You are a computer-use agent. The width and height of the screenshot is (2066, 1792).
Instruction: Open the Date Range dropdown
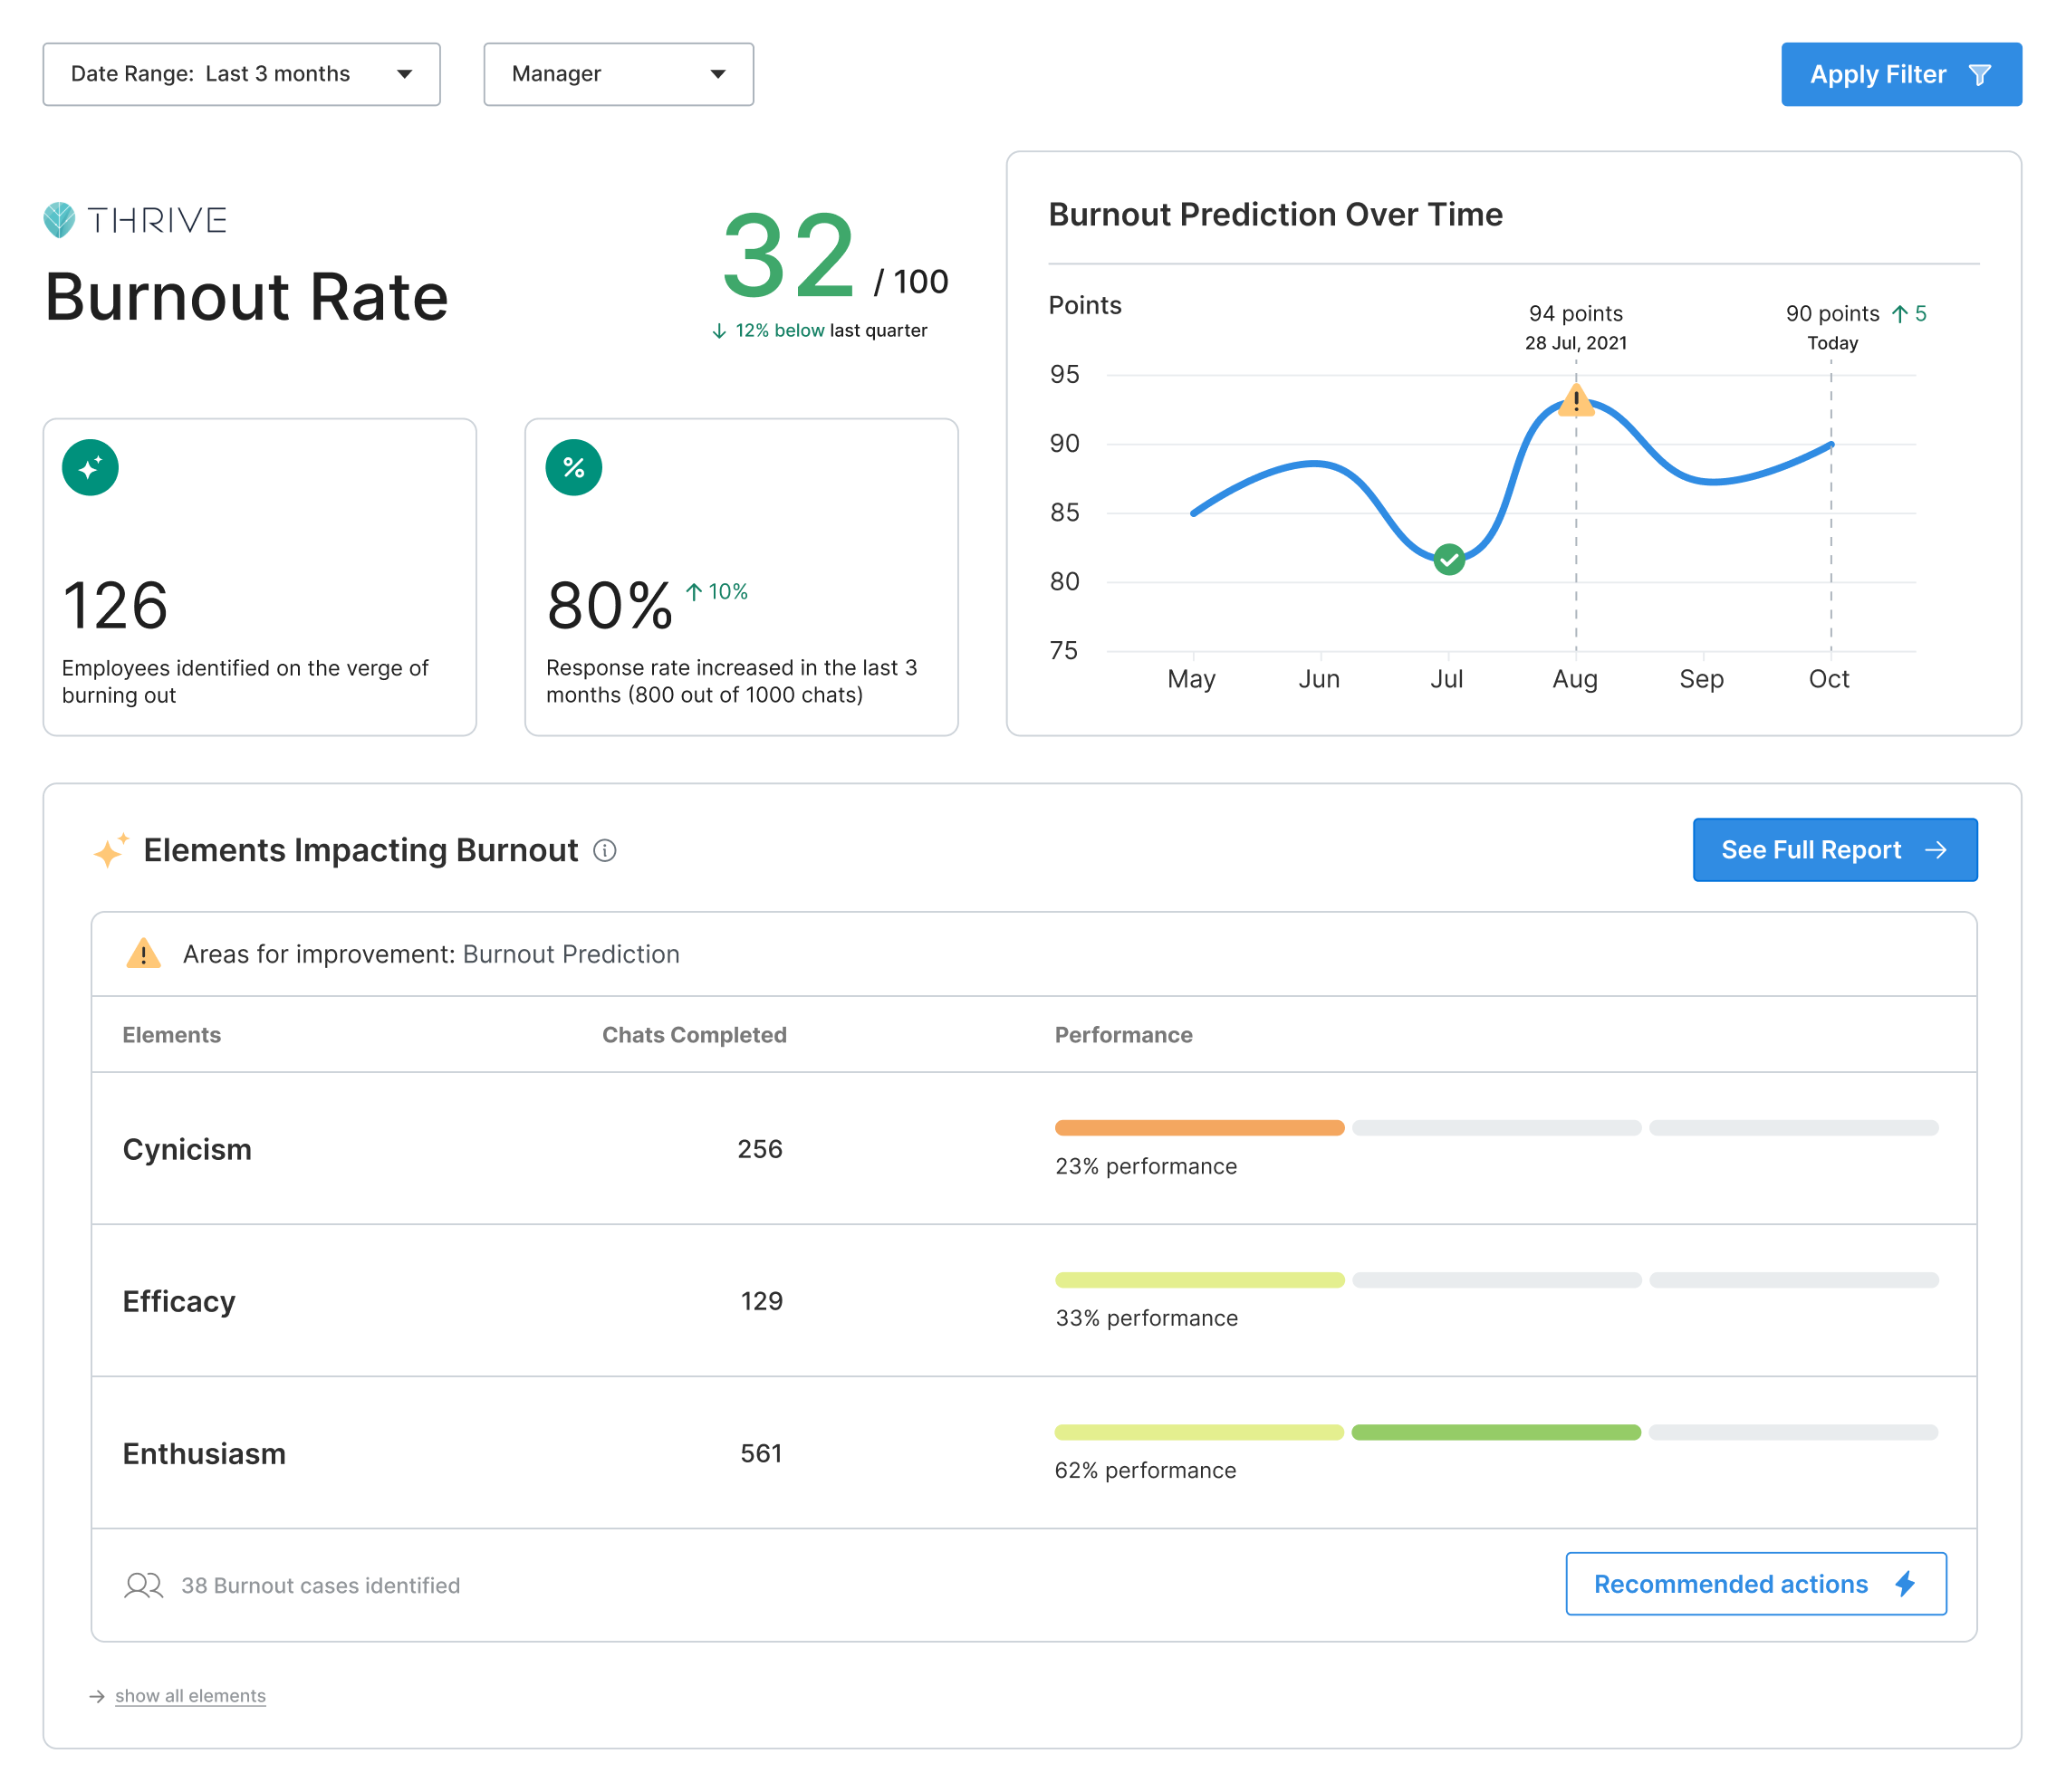coord(241,74)
